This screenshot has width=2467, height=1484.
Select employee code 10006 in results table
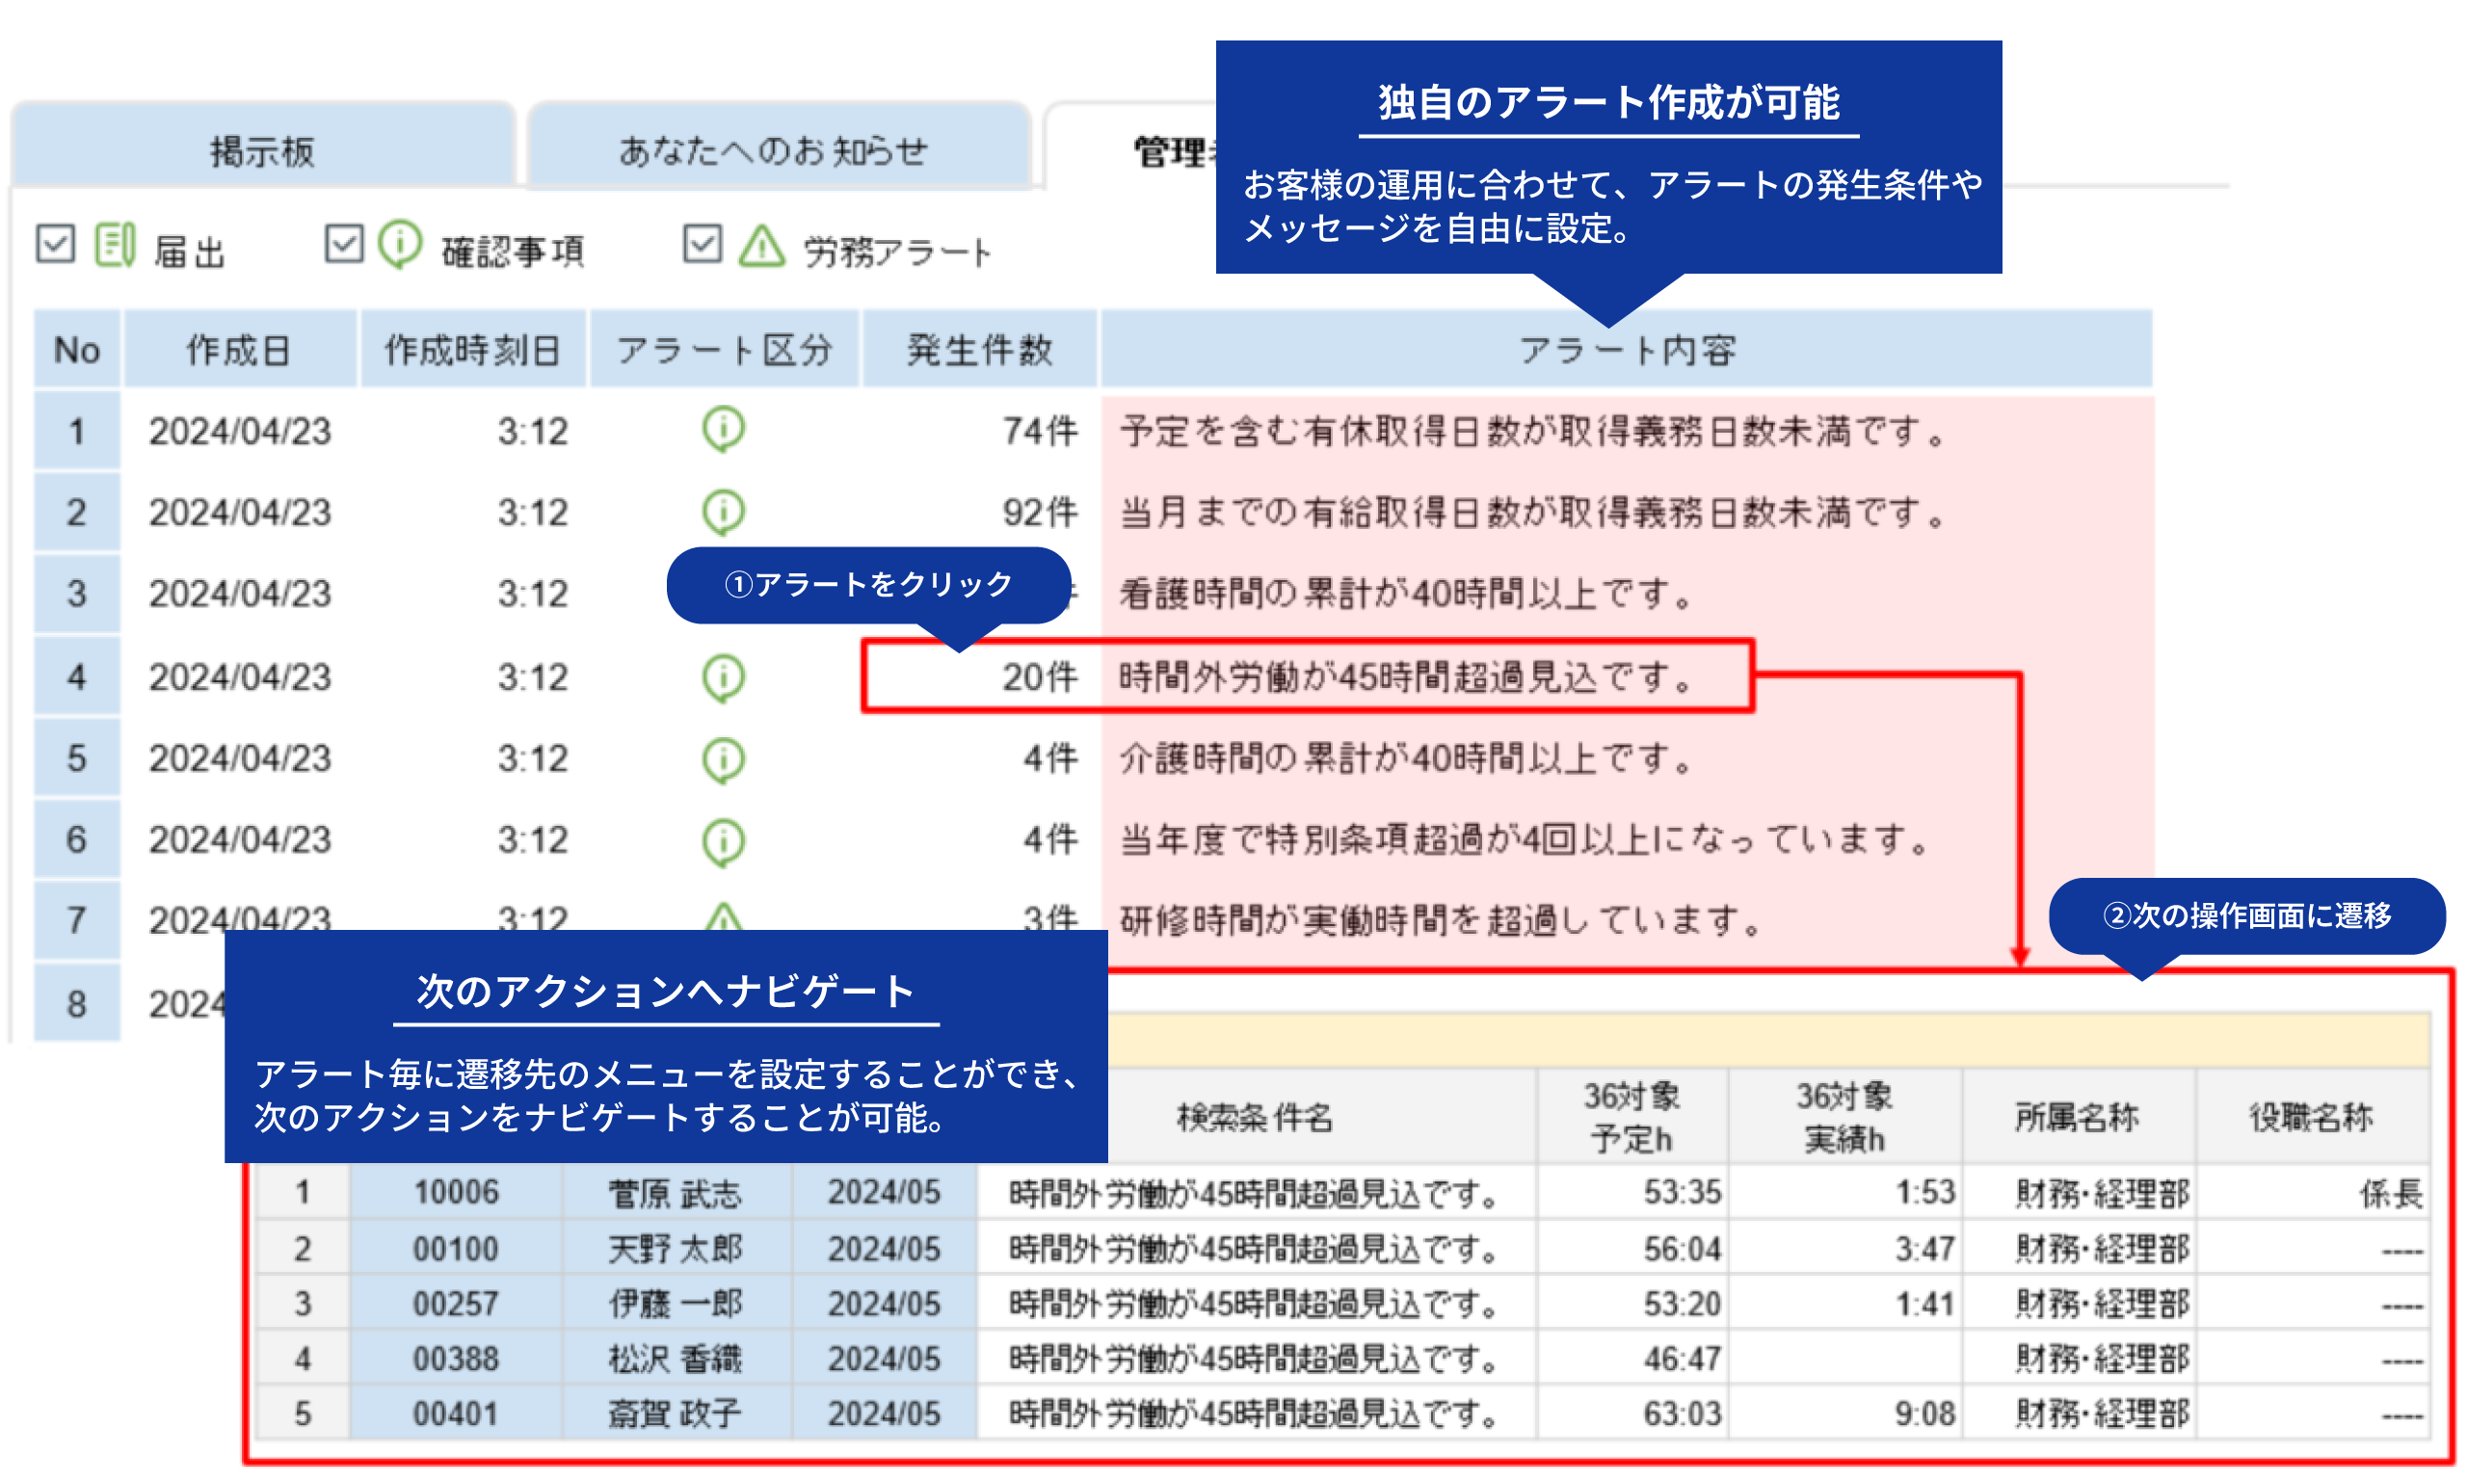coord(455,1192)
